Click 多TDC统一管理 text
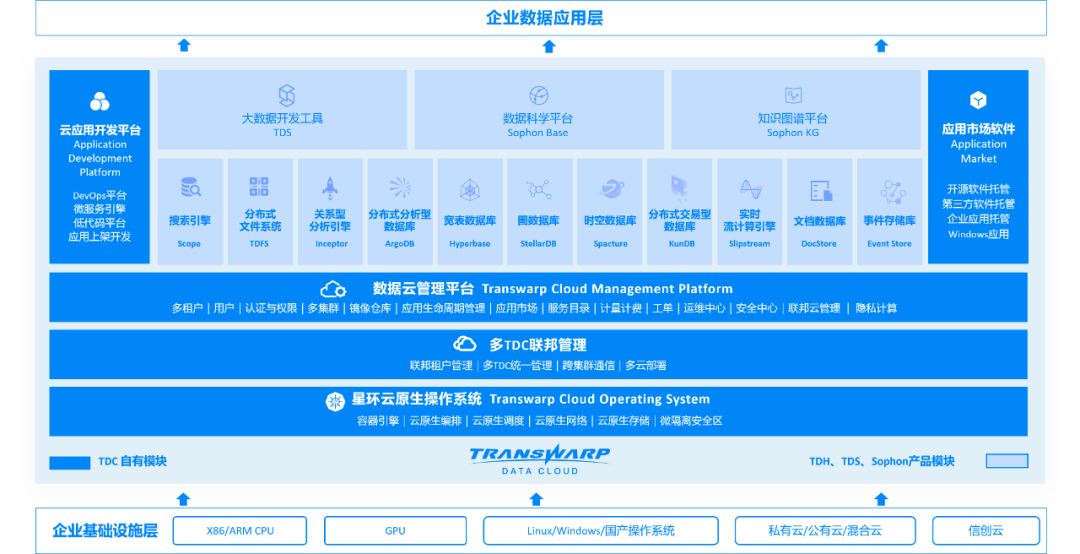1080x554 pixels. coord(517,365)
